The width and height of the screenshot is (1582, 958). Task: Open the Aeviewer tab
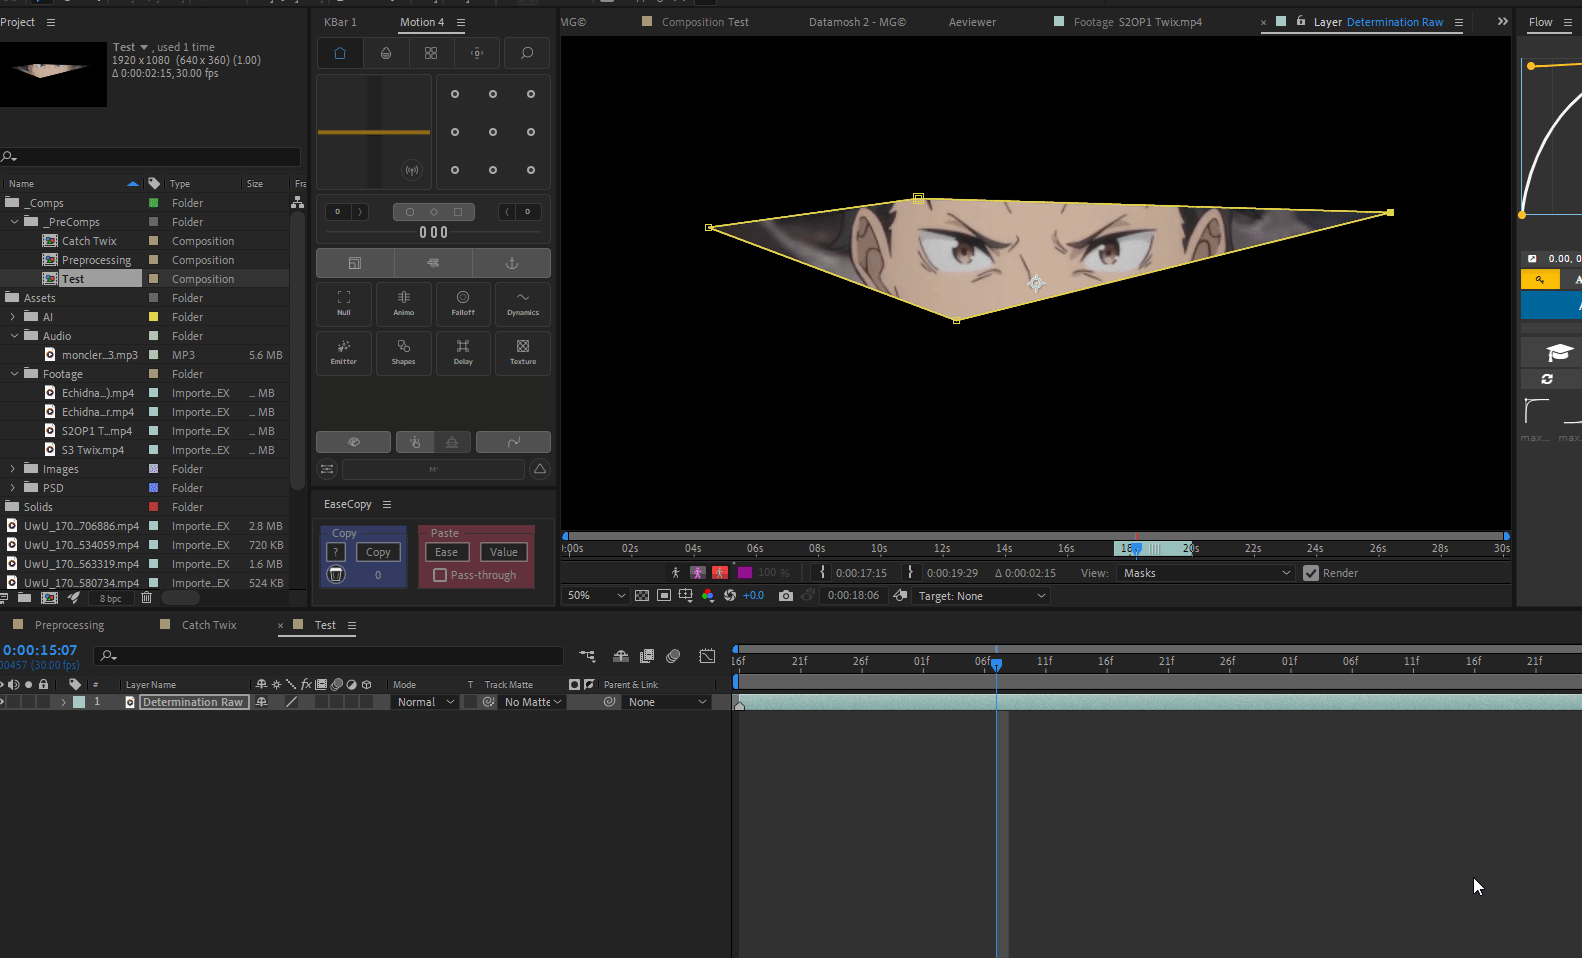pos(972,22)
